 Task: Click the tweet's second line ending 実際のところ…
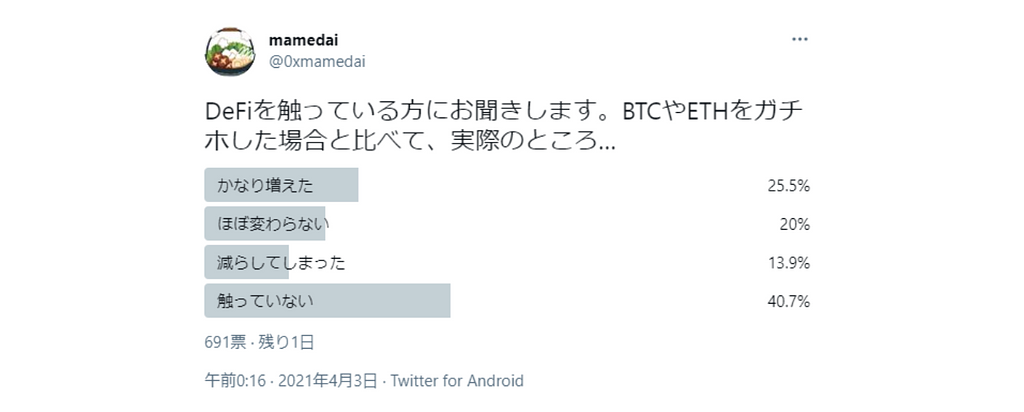click(x=410, y=141)
